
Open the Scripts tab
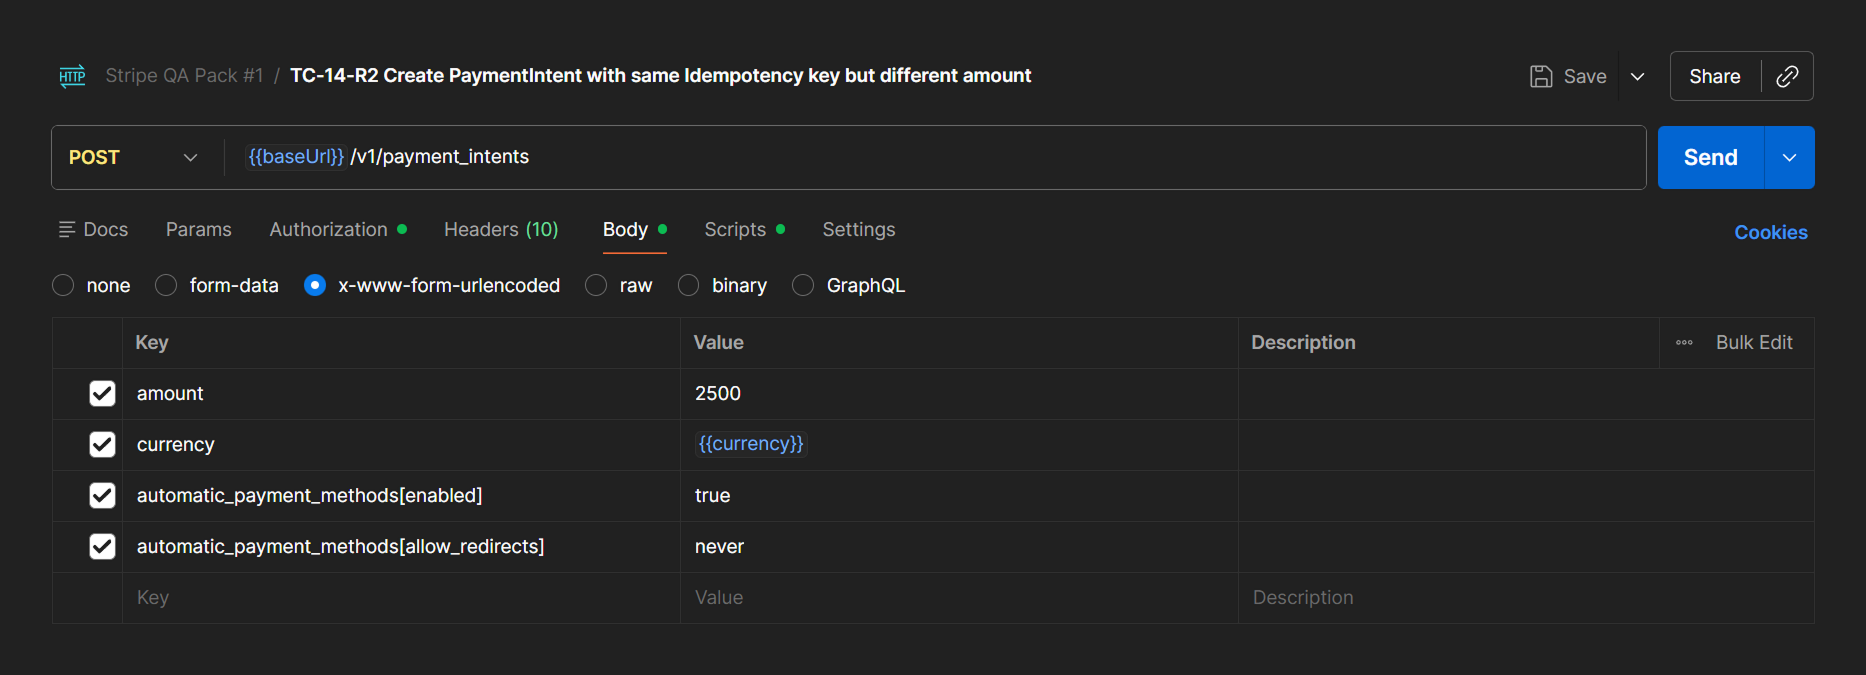pyautogui.click(x=744, y=229)
